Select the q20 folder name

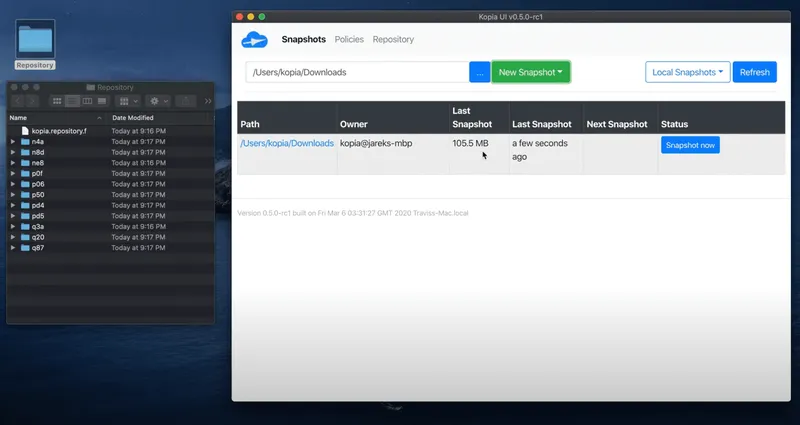pos(38,237)
